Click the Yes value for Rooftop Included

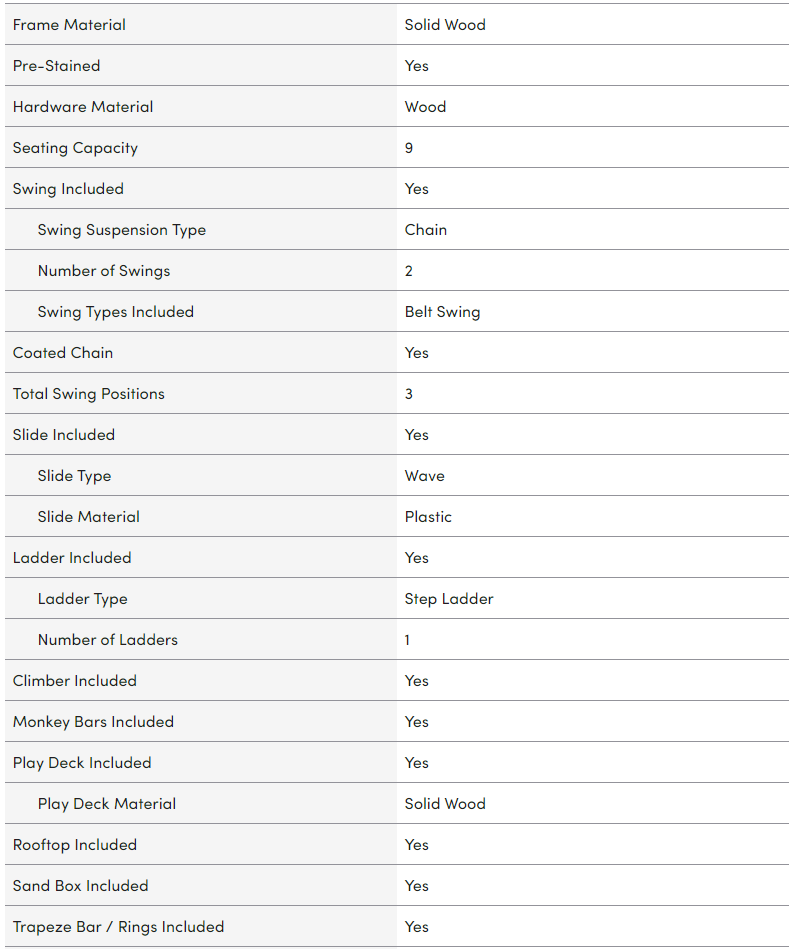(x=416, y=845)
